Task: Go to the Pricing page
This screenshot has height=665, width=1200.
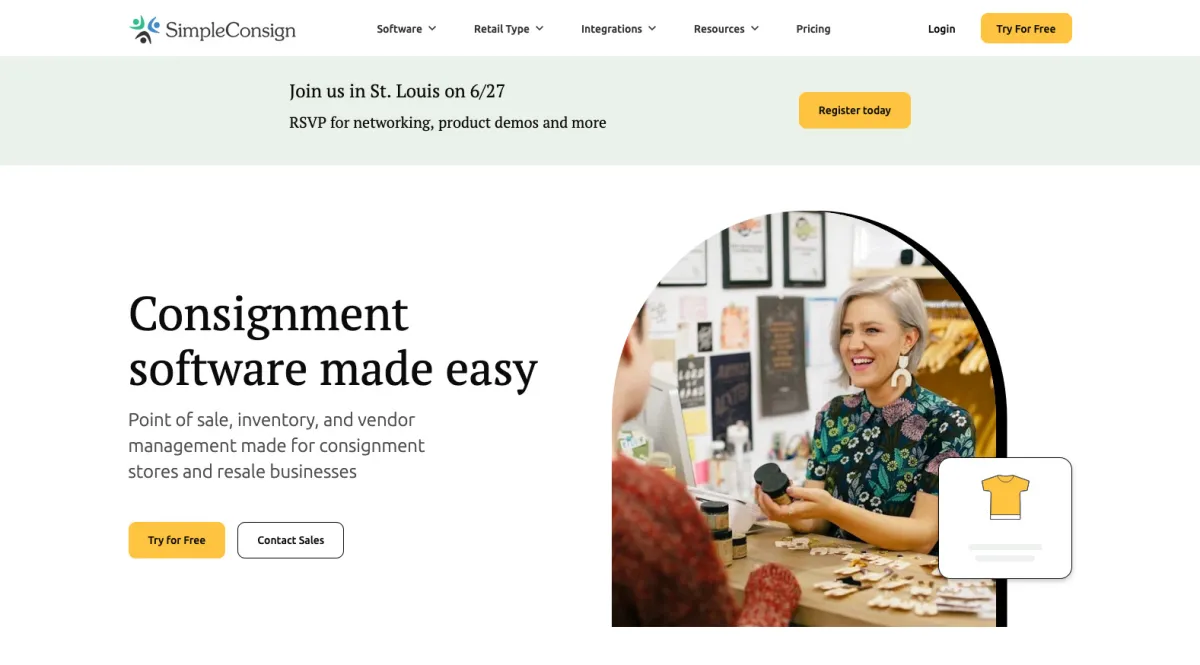Action: click(x=813, y=29)
